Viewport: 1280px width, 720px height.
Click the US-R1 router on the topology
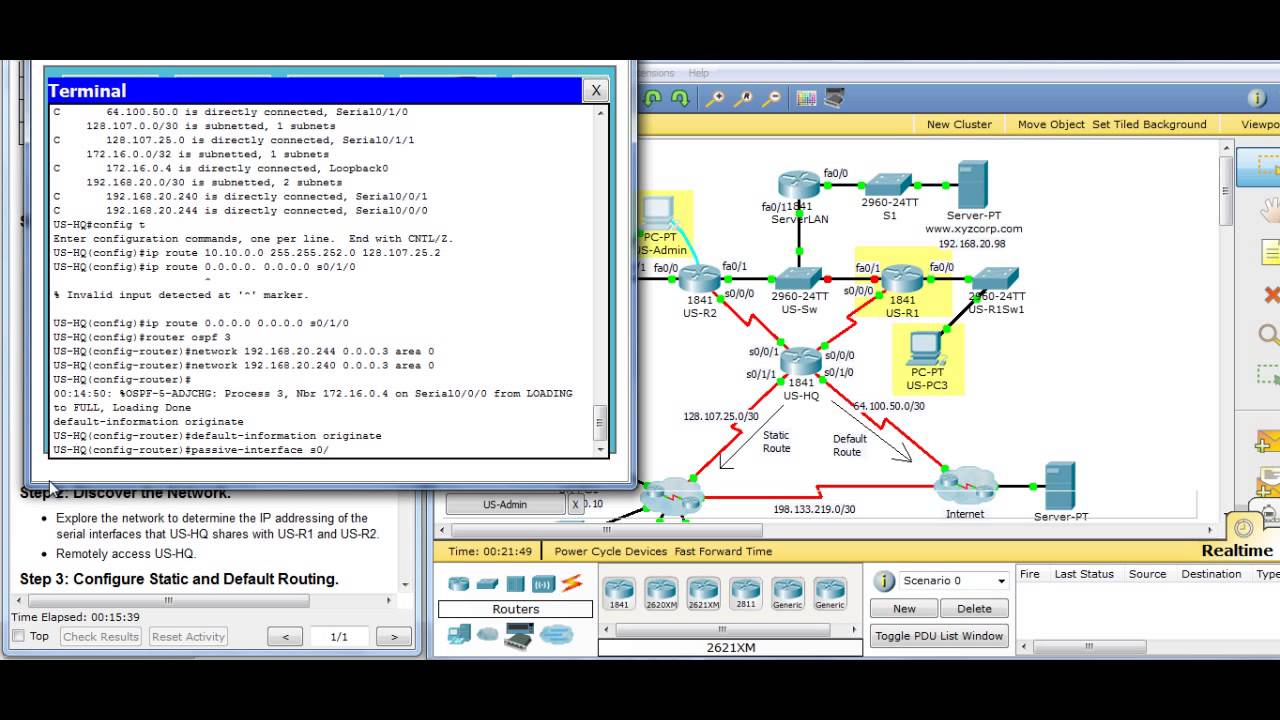902,279
